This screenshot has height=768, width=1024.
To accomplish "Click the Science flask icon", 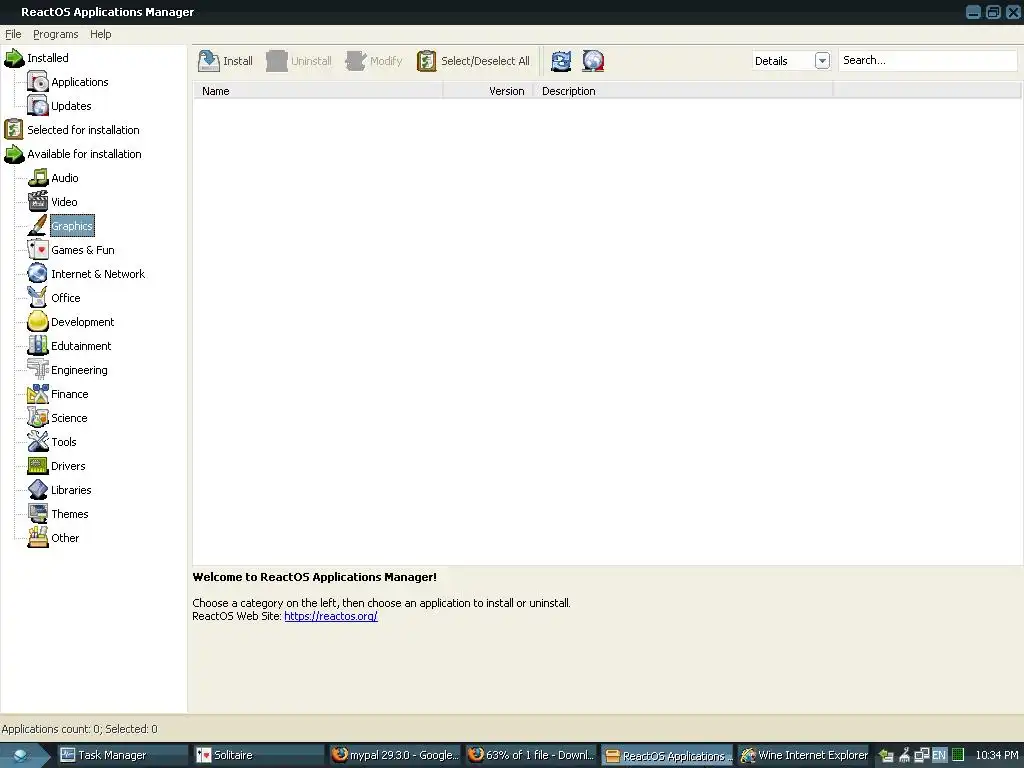I will pyautogui.click(x=38, y=418).
